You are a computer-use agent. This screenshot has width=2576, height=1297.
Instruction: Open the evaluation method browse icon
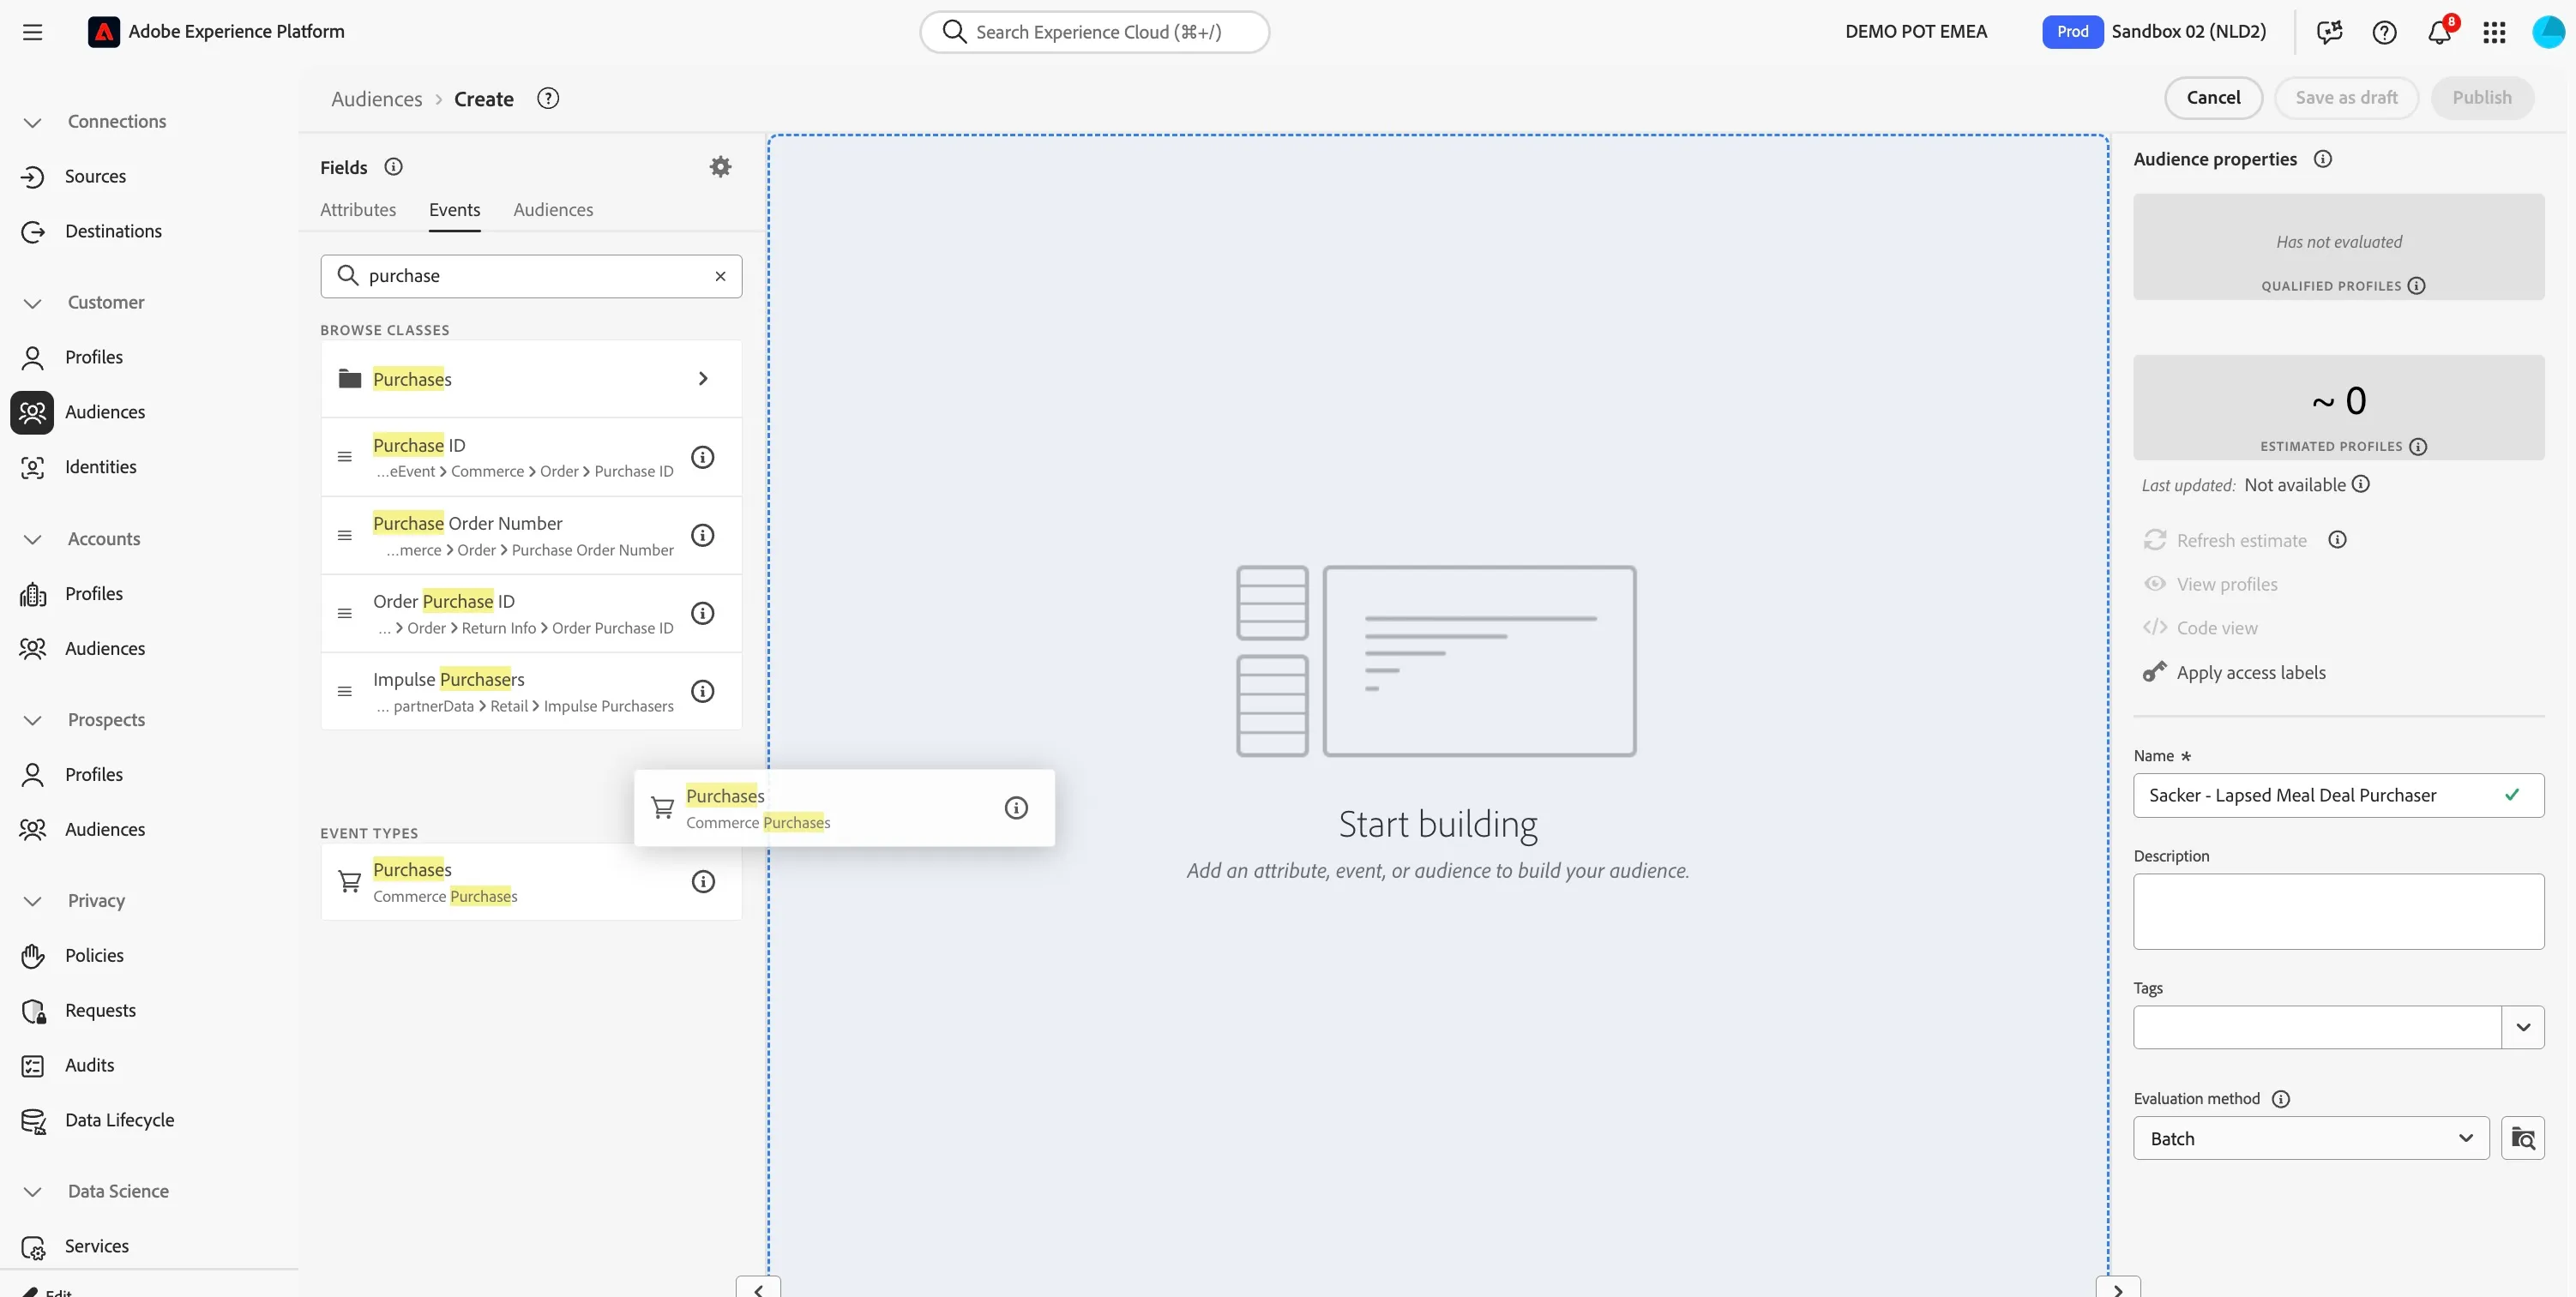point(2522,1138)
